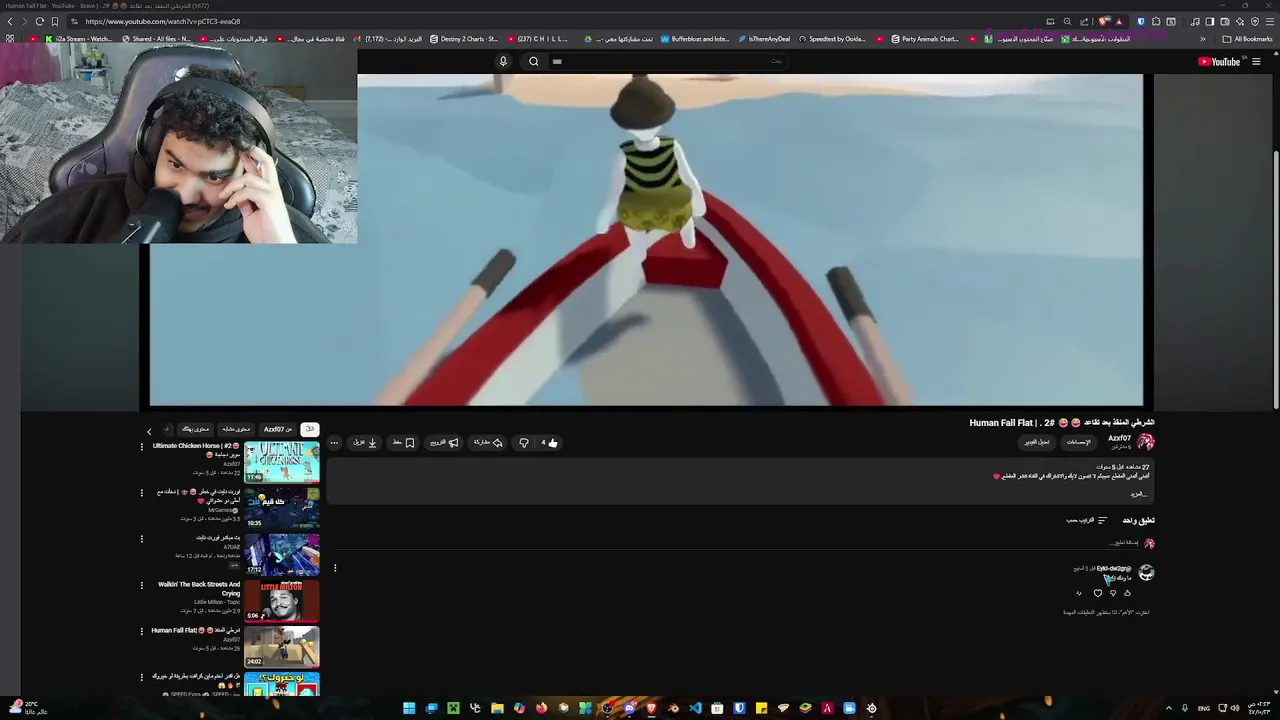Open File Explorer from the taskbar
The height and width of the screenshot is (720, 1280).
click(x=497, y=708)
